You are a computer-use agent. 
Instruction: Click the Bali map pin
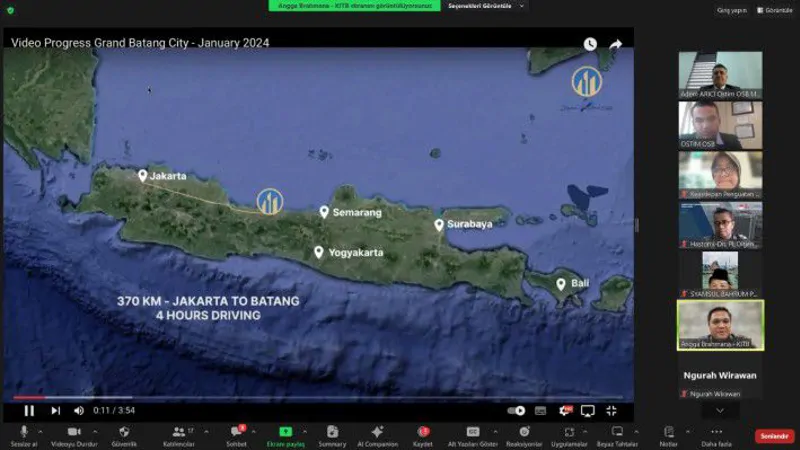point(561,284)
